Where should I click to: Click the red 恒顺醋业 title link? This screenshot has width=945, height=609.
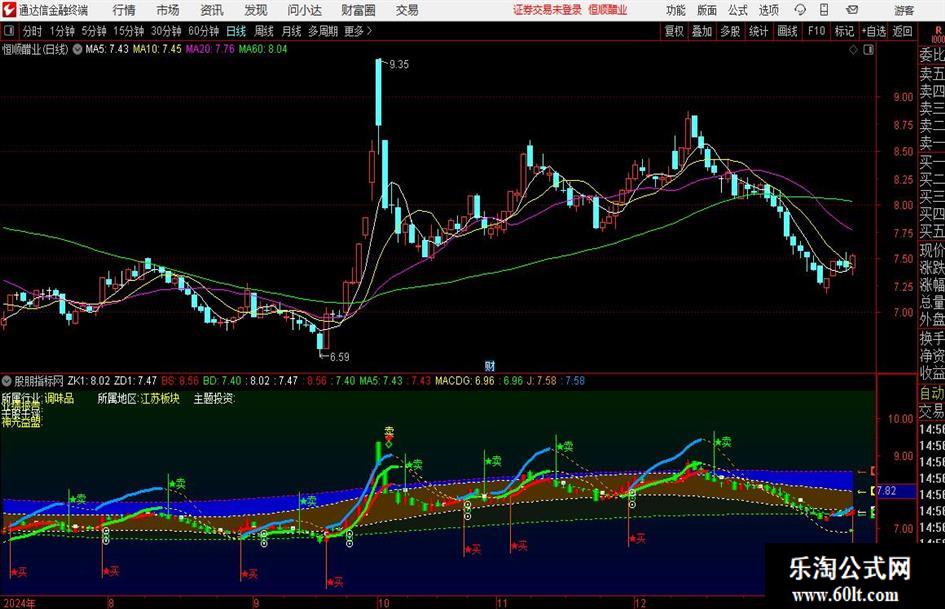(608, 10)
